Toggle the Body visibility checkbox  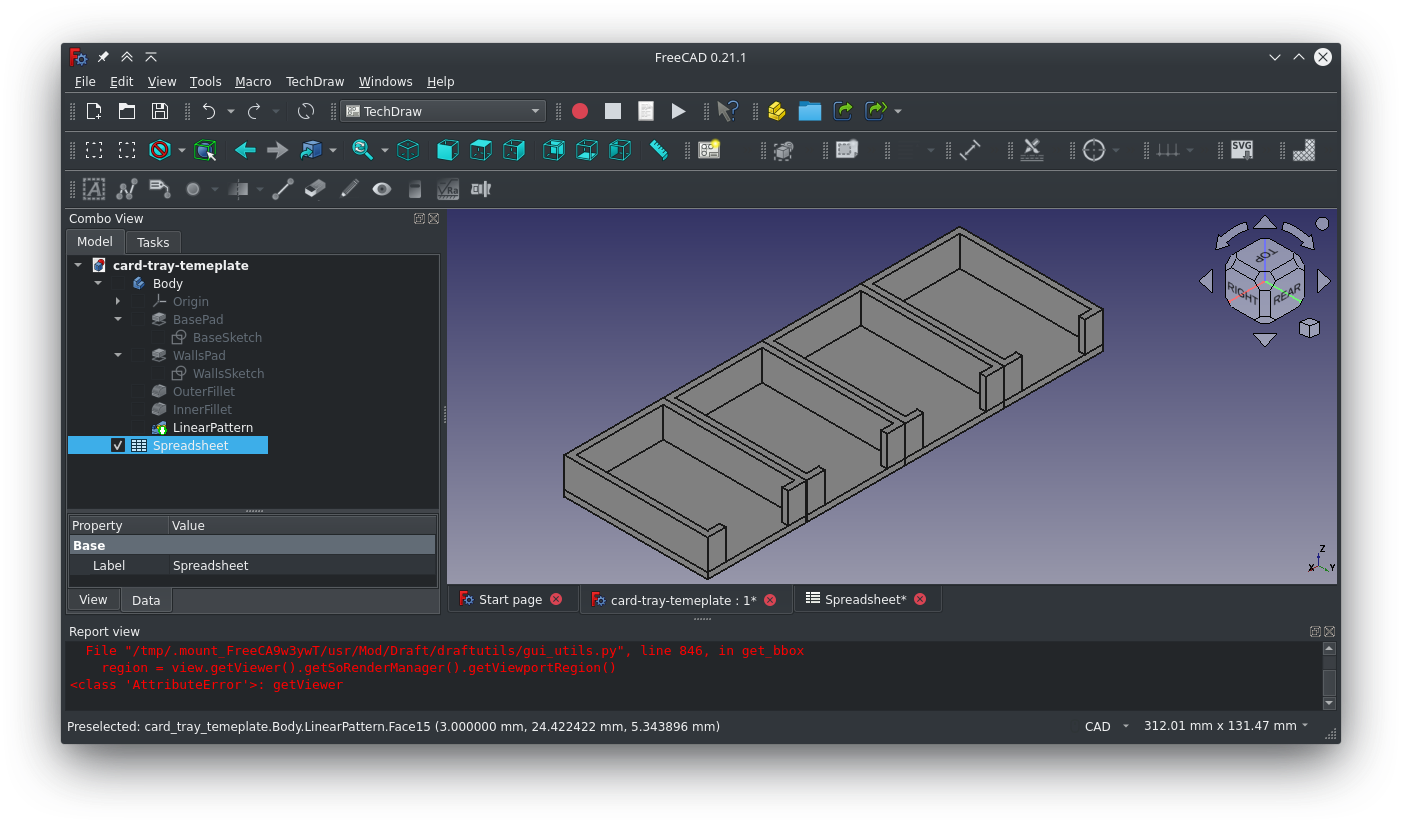tap(118, 284)
